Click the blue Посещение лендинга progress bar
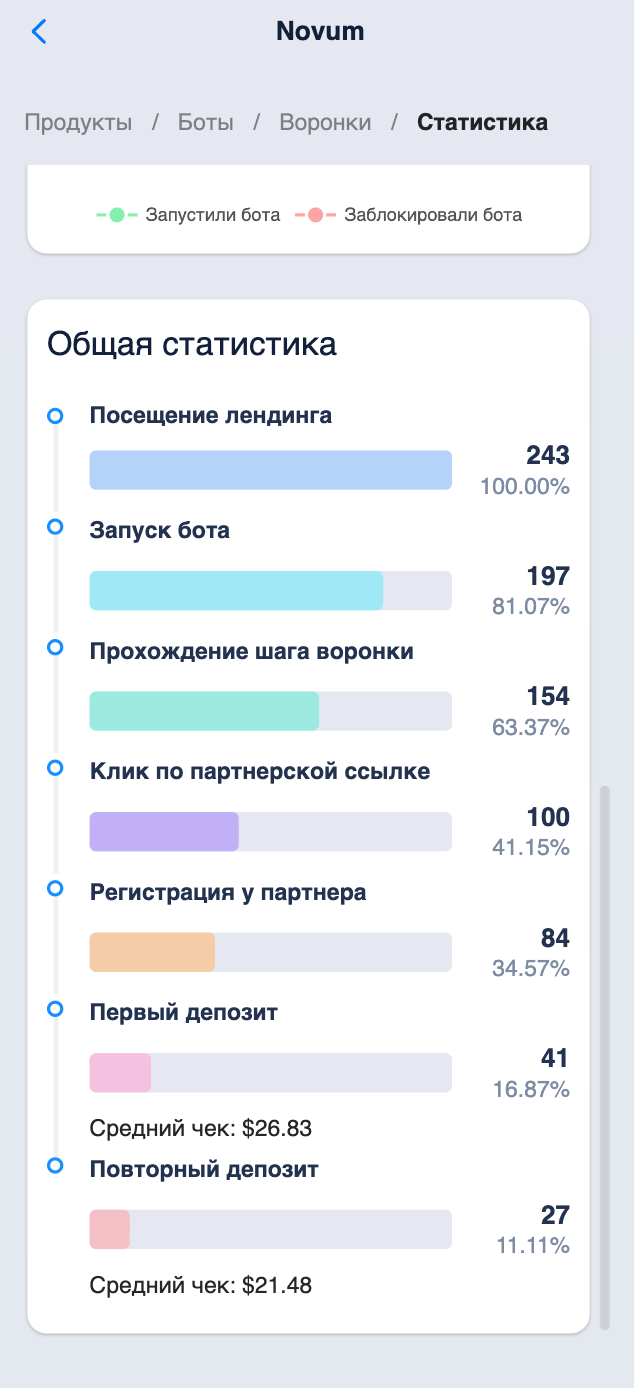The image size is (634, 1388). tap(270, 470)
